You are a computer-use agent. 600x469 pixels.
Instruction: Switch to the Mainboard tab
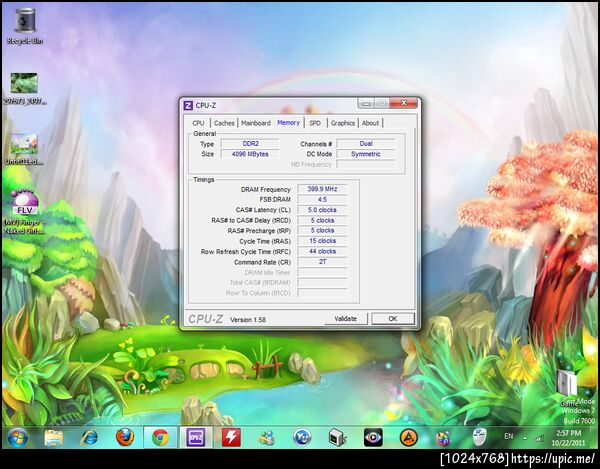point(256,123)
